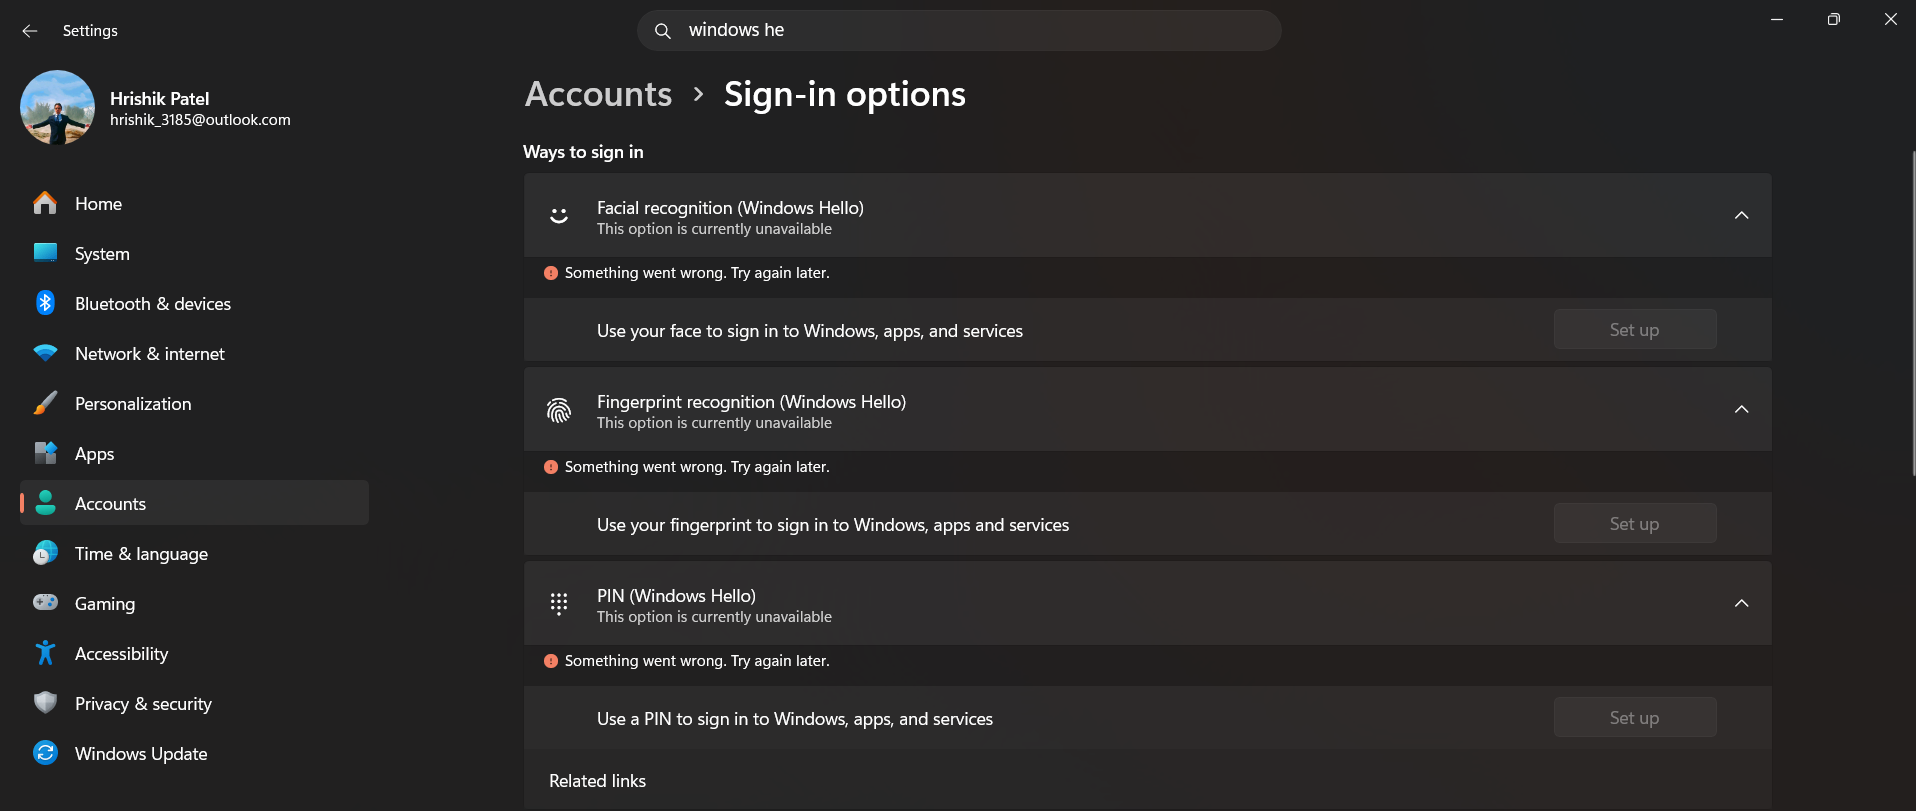Collapse the Fingerprint recognition section chevron
The height and width of the screenshot is (811, 1916).
1741,409
